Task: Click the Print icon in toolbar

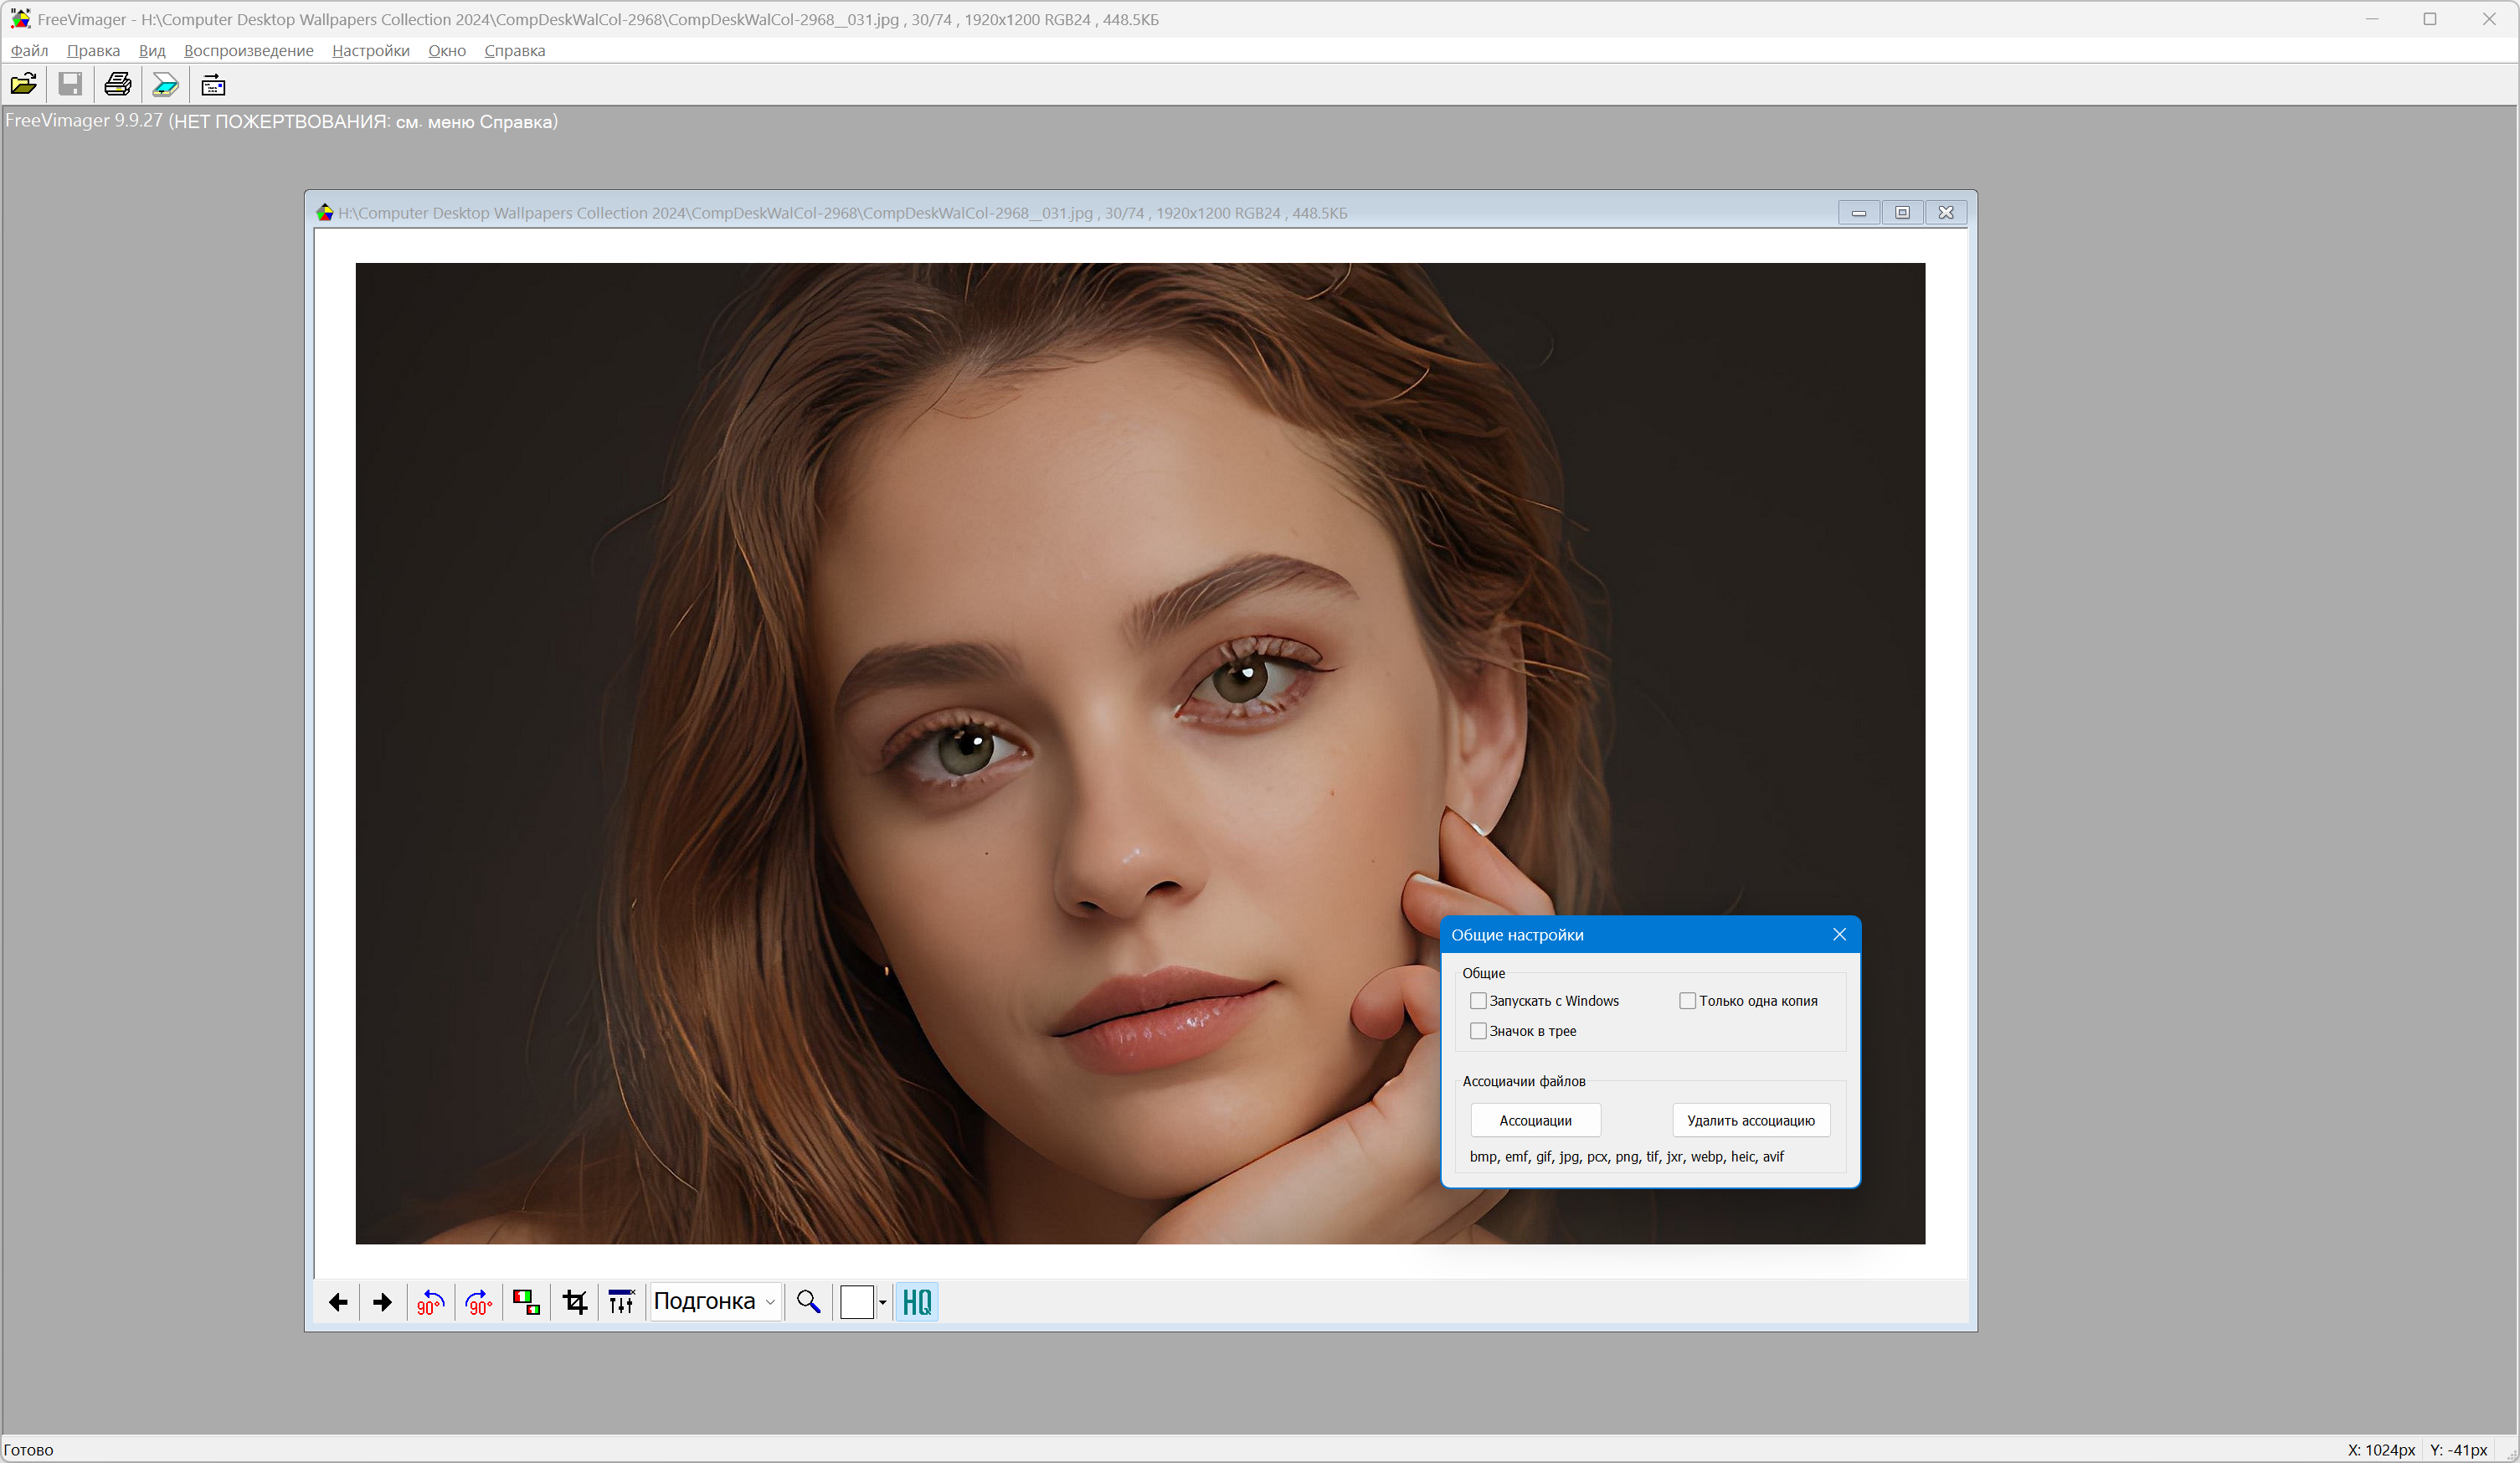Action: point(118,85)
